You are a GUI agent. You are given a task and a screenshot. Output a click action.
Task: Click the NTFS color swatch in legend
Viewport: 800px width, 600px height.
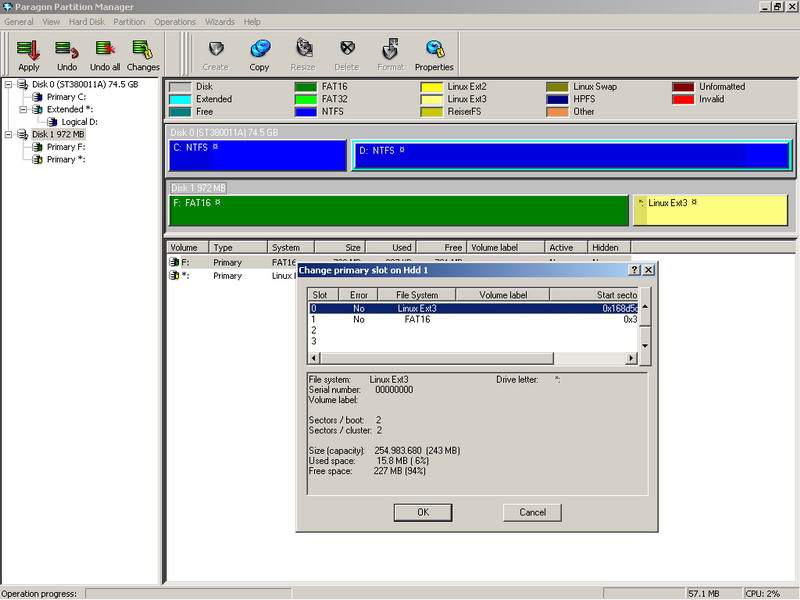click(x=306, y=112)
